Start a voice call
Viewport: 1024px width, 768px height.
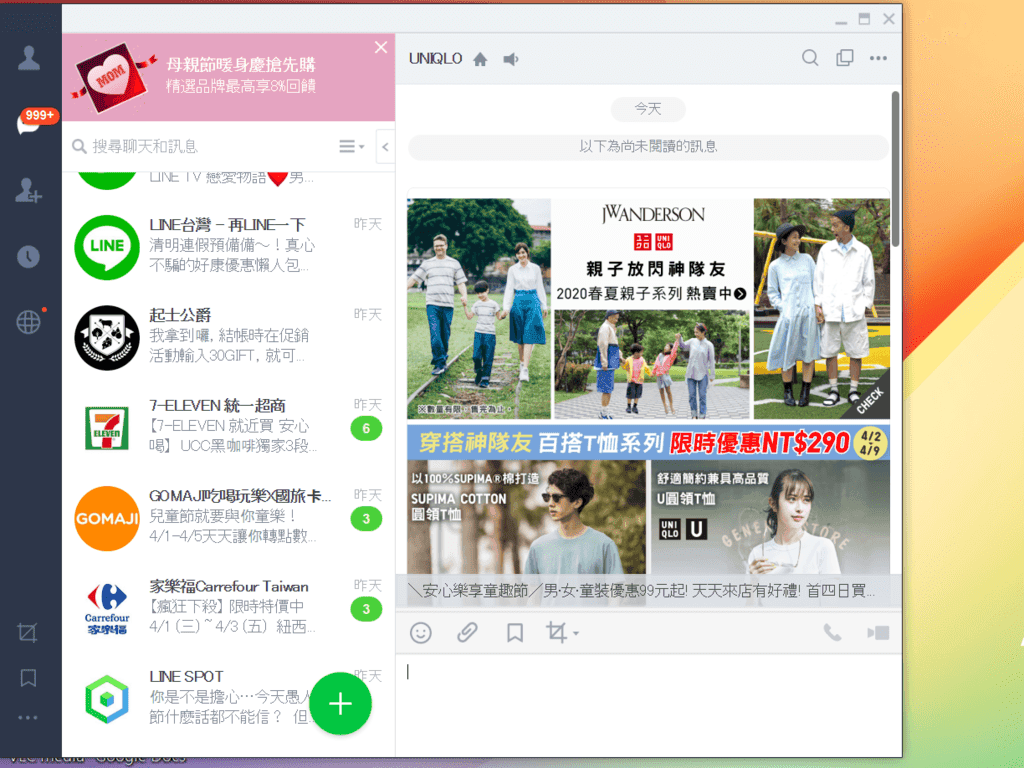tap(832, 632)
